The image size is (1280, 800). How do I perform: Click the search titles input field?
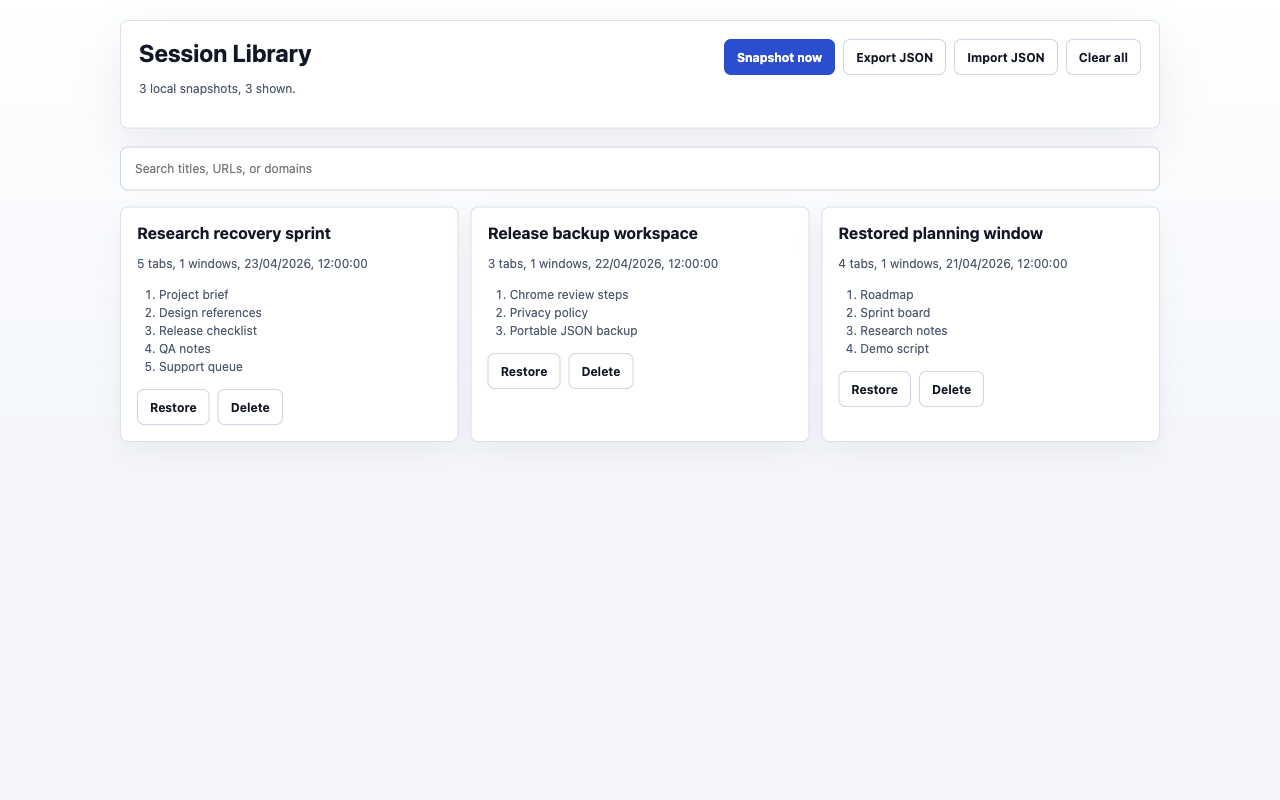coord(640,168)
